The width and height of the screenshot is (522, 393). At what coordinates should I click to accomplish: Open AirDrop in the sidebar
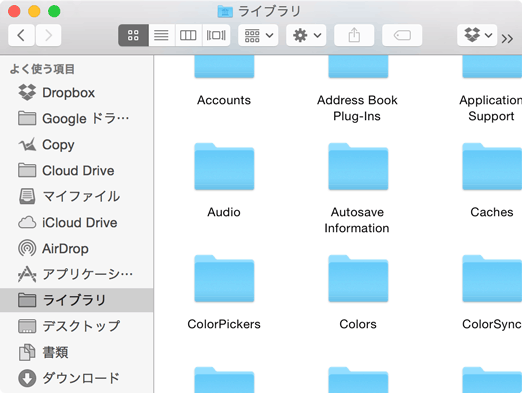coord(77,248)
